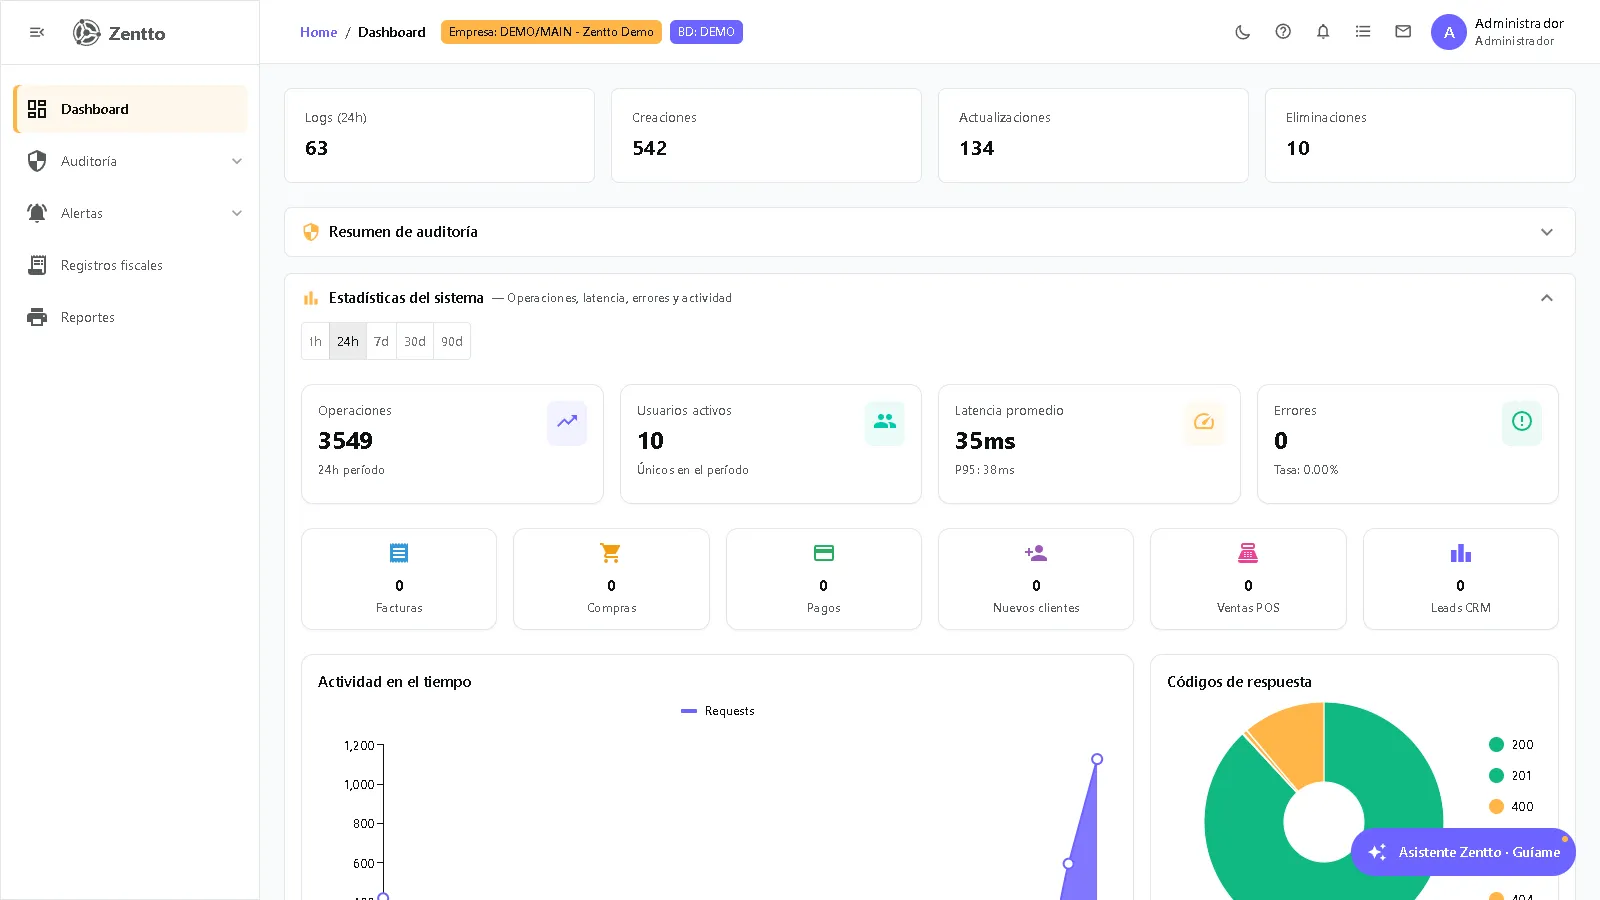This screenshot has height=900, width=1600.
Task: Click the Ventas POS register icon
Action: tap(1248, 553)
